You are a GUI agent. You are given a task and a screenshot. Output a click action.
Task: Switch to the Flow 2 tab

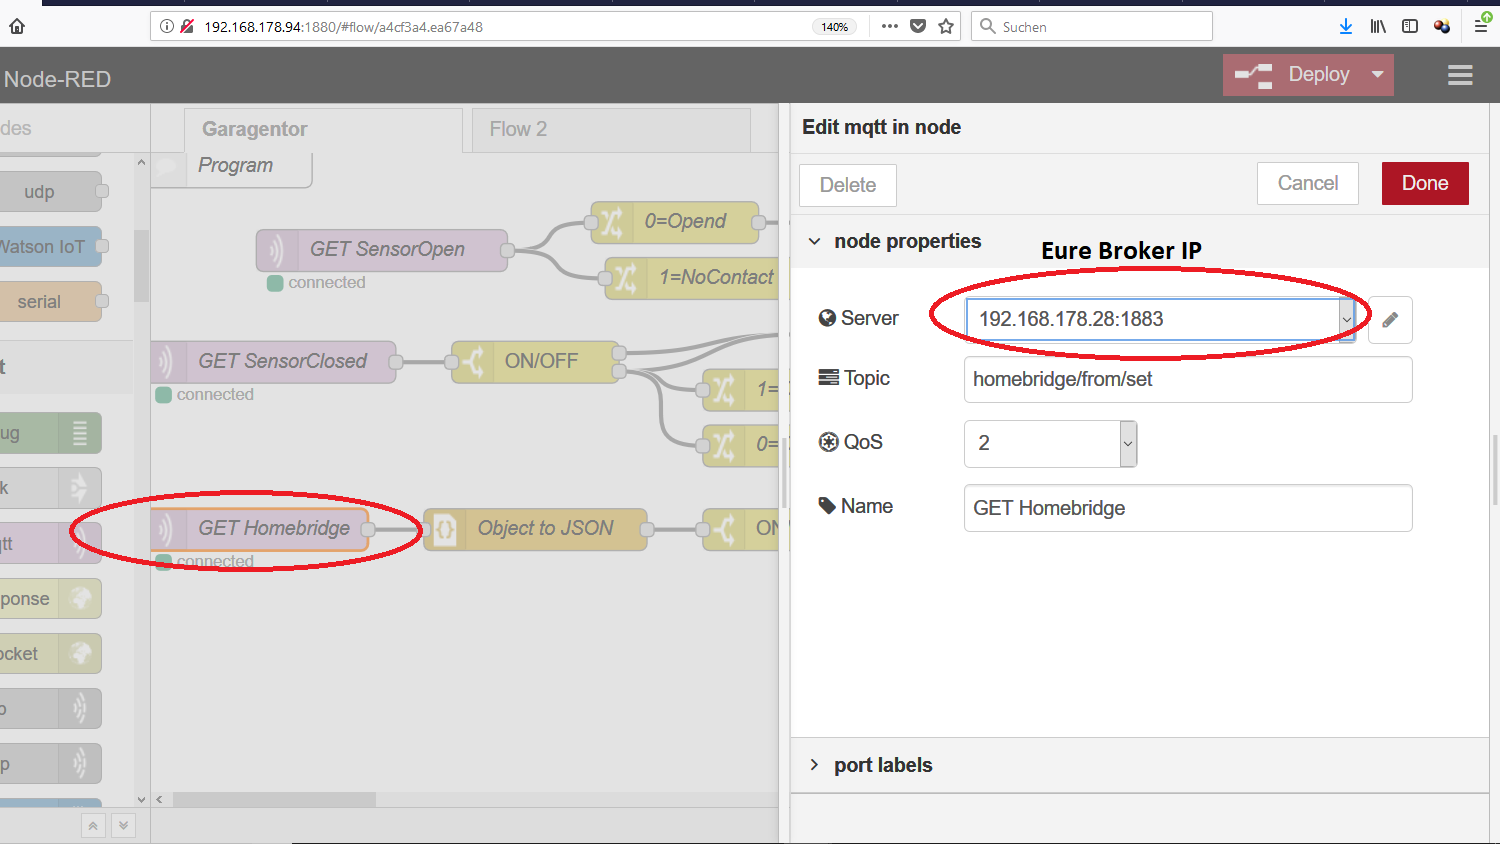point(518,129)
